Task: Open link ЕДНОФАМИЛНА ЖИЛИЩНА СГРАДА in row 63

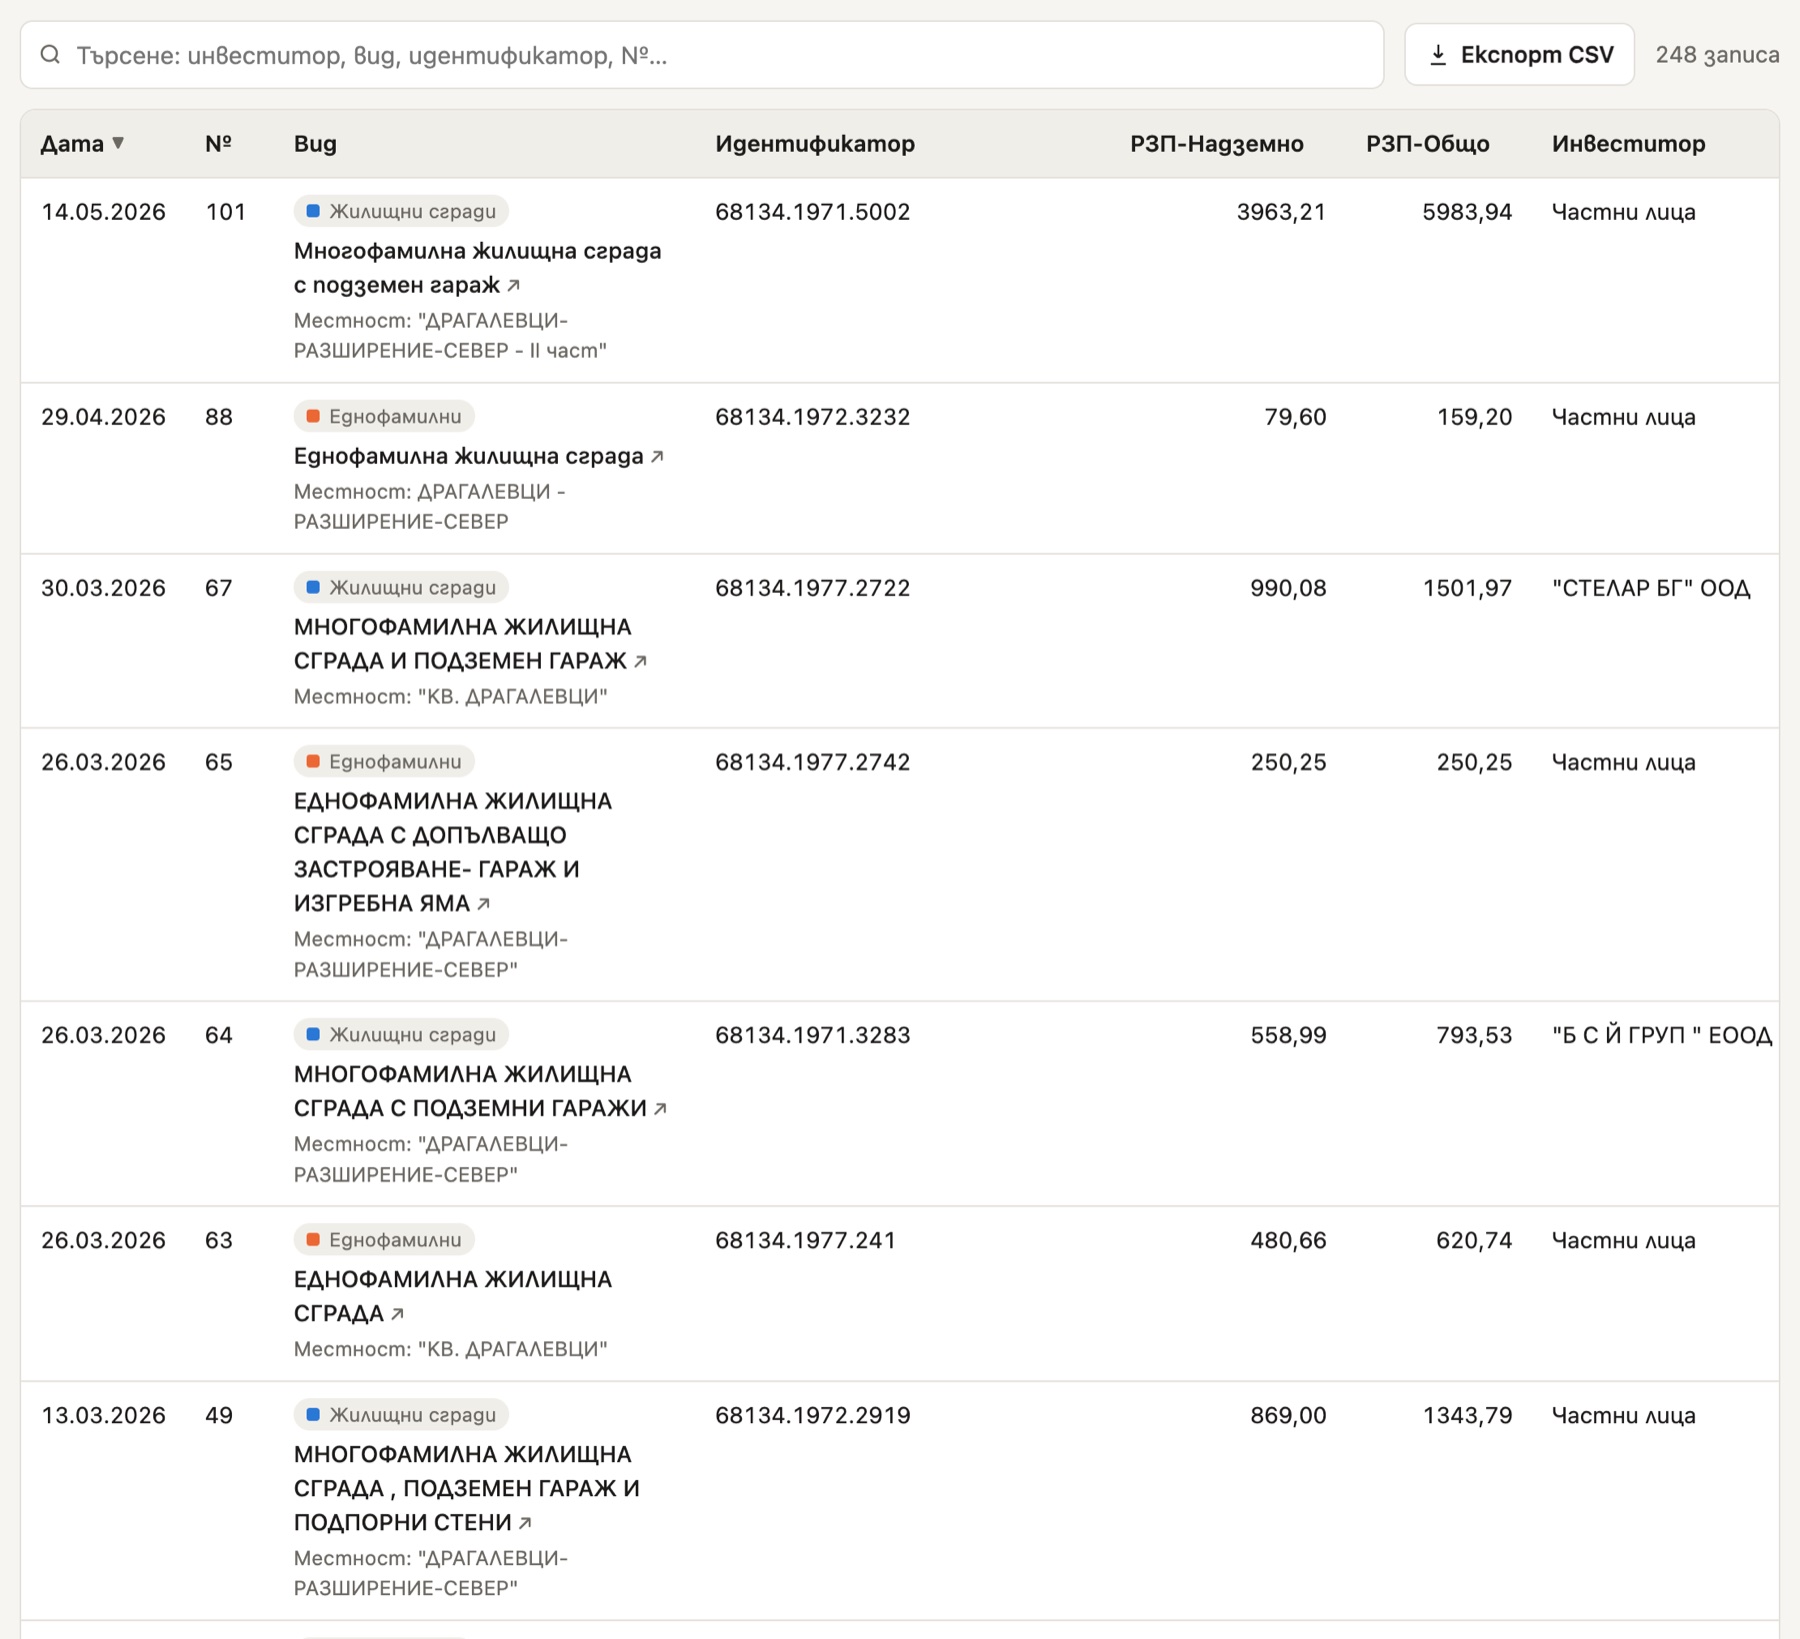Action: coord(452,1296)
